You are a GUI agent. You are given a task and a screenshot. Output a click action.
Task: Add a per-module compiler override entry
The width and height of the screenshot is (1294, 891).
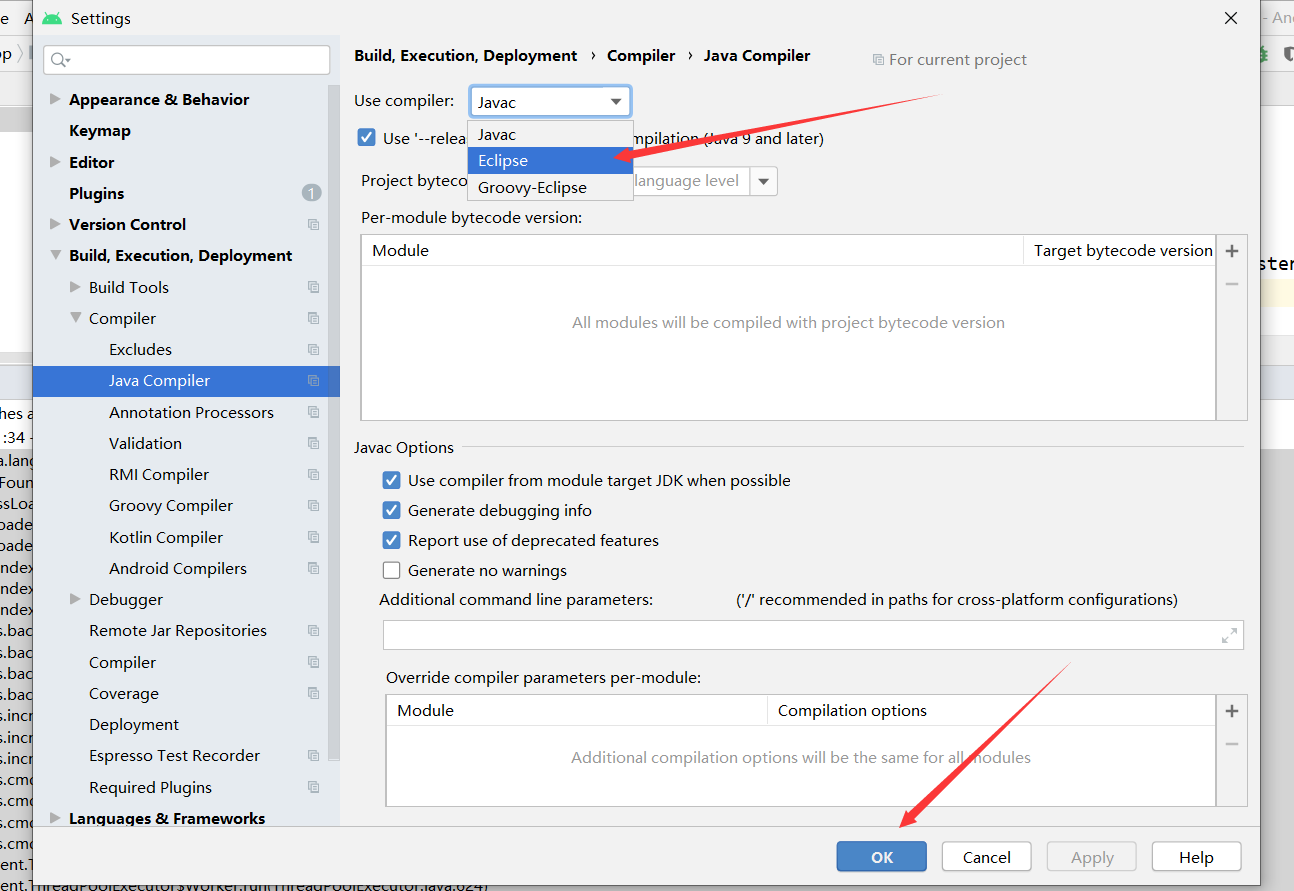click(x=1232, y=711)
